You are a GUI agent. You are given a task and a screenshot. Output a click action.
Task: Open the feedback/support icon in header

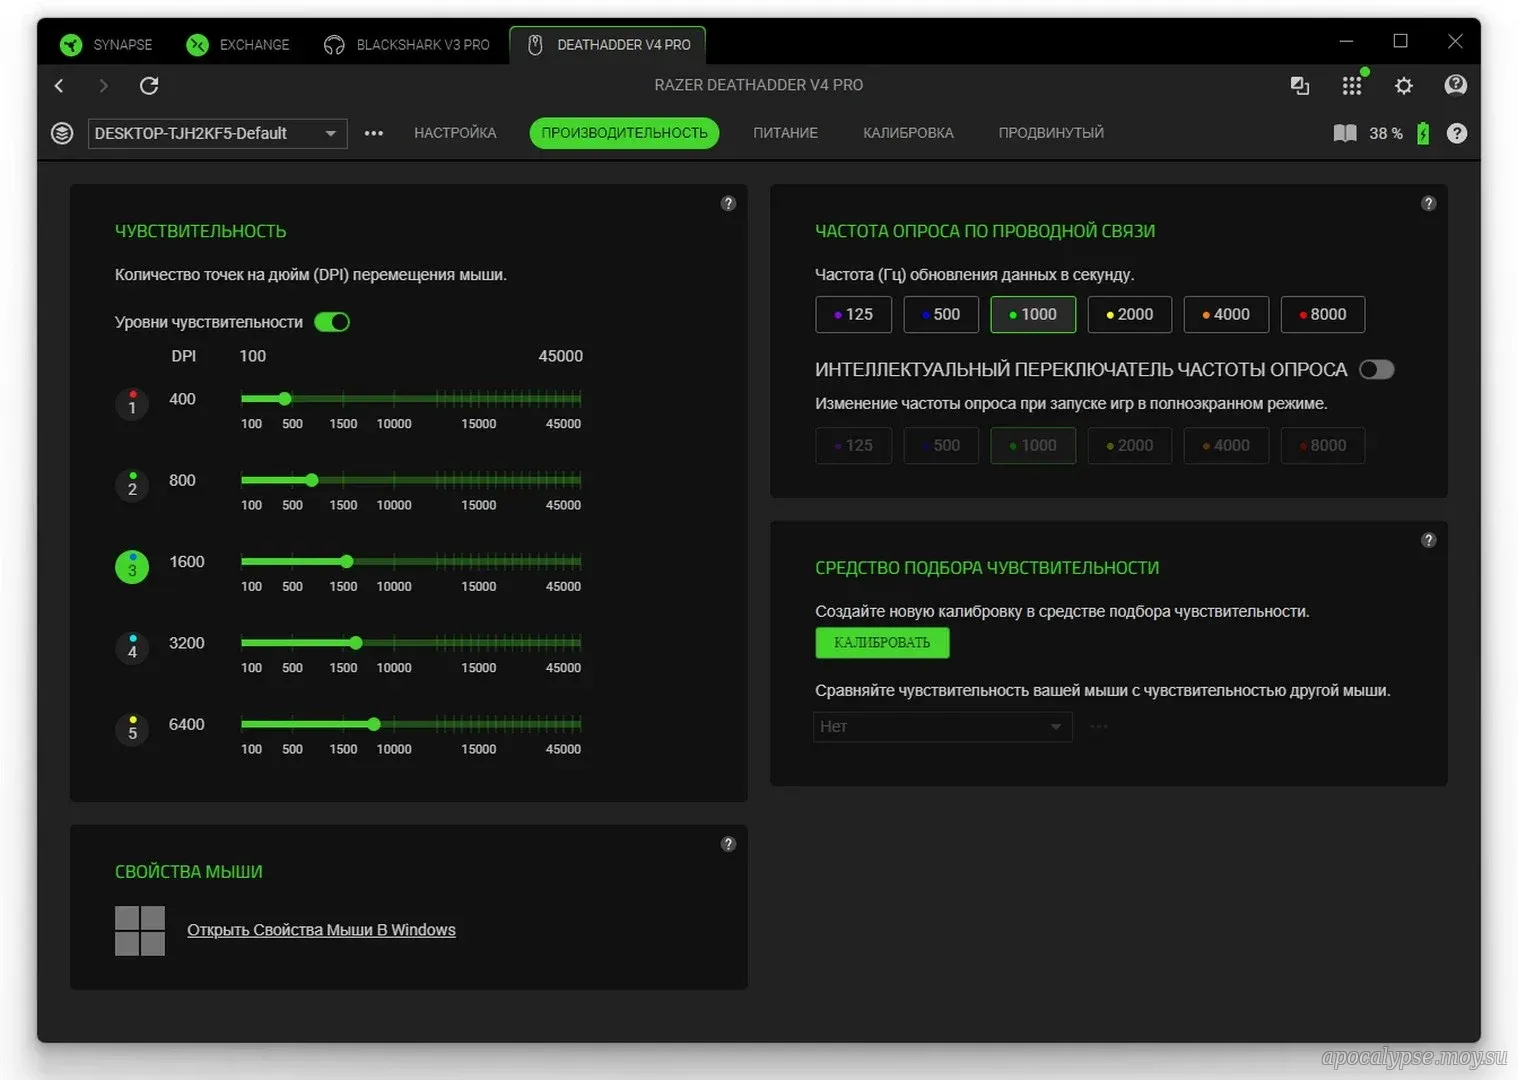click(1456, 86)
